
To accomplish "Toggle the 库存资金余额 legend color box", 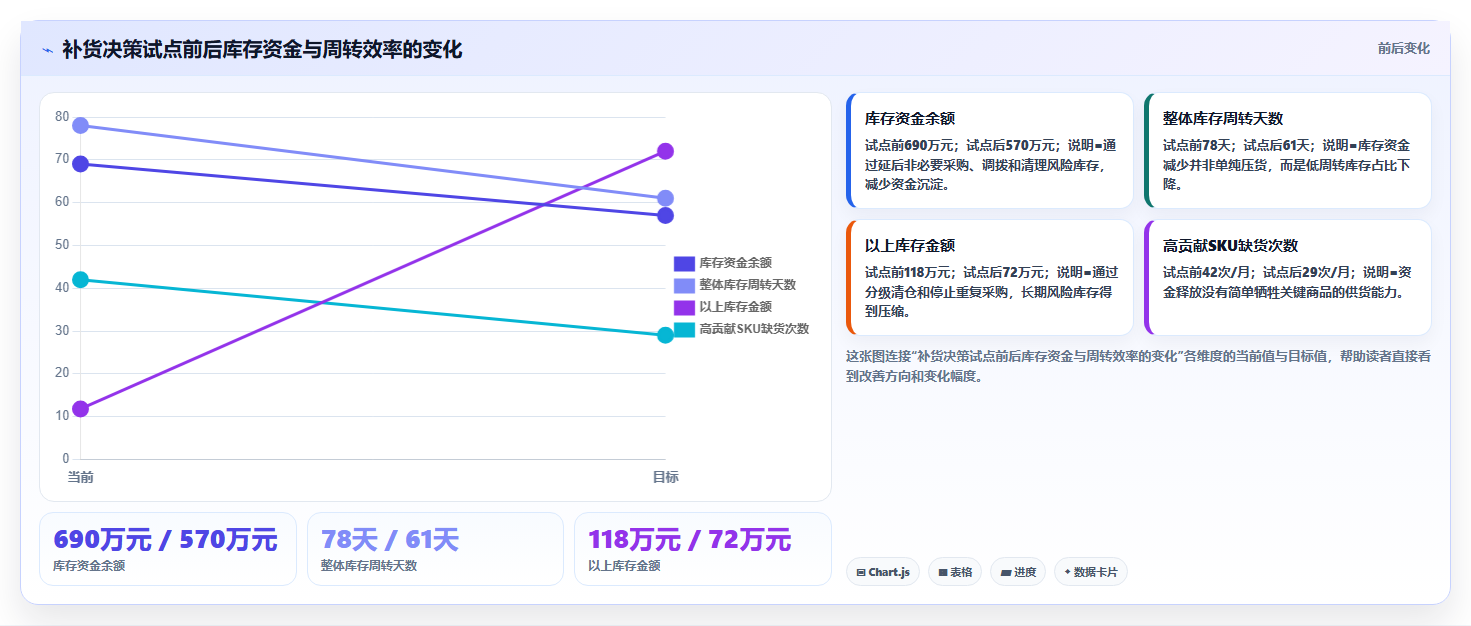I will (684, 263).
